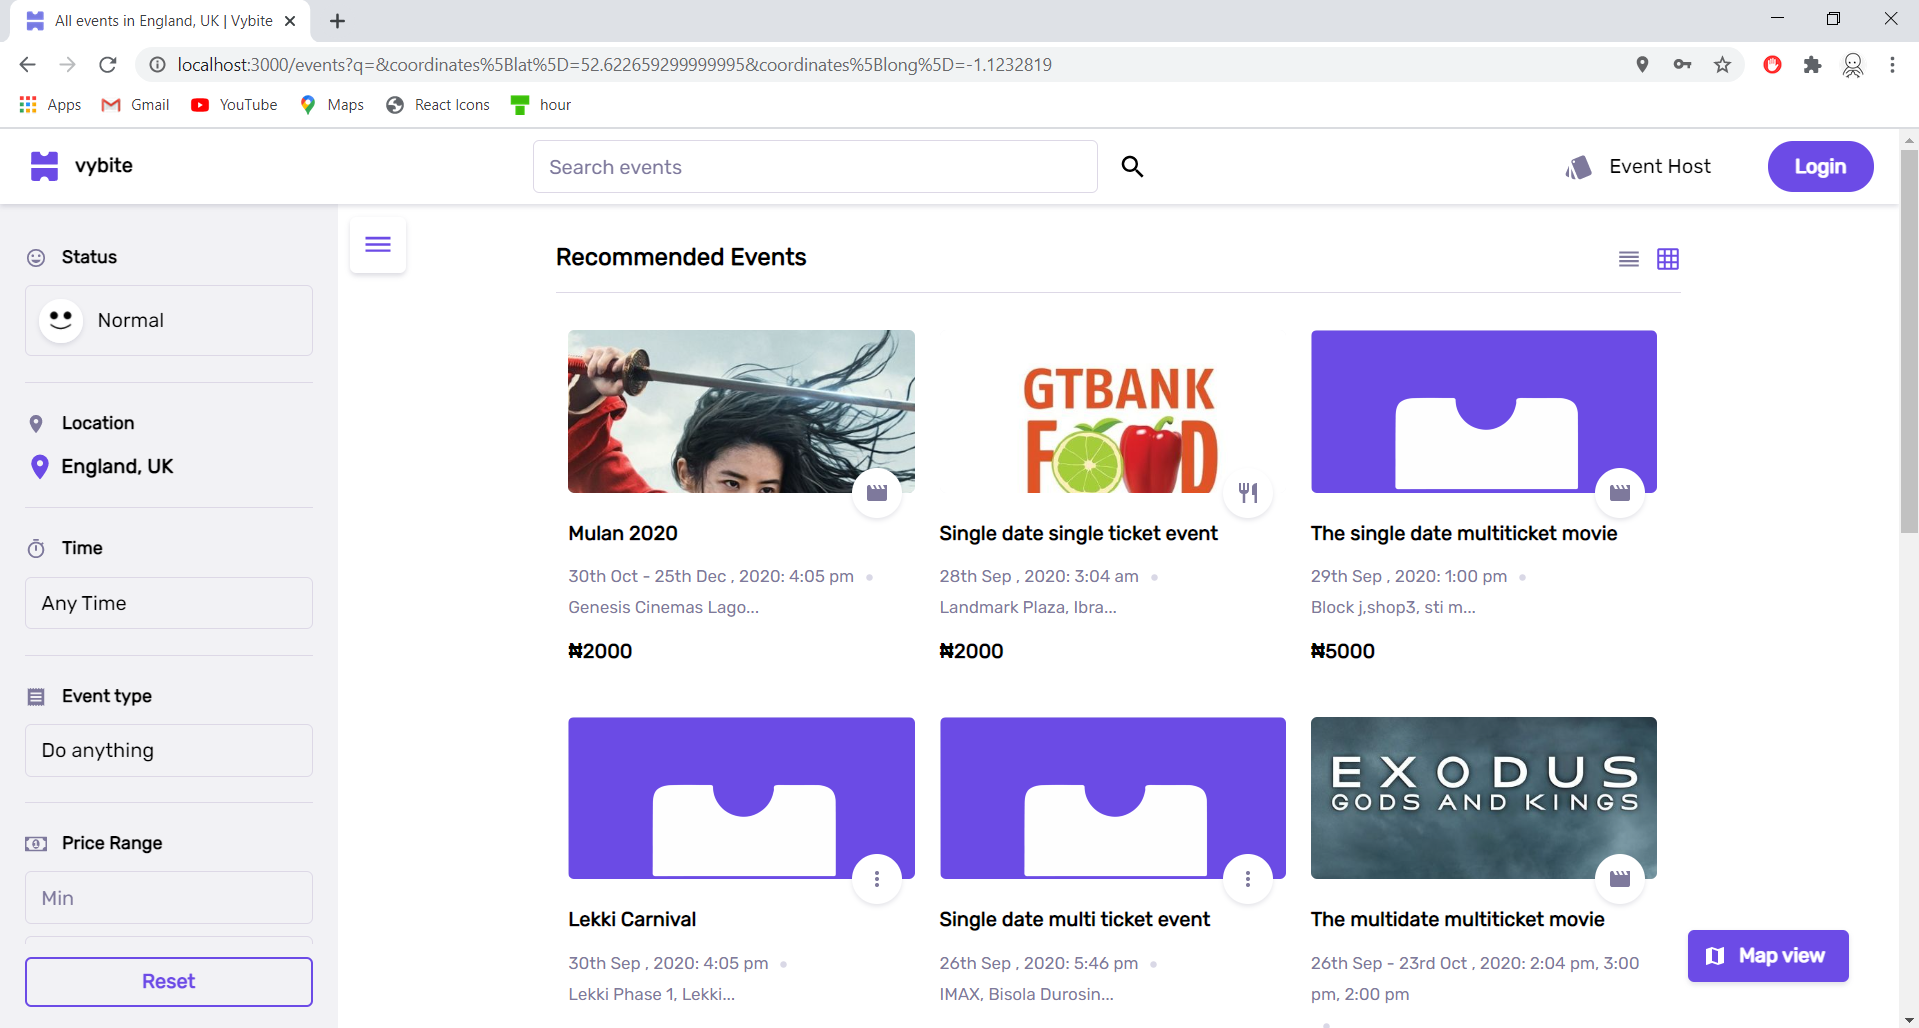The image size is (1919, 1028).
Task: Open the YouTube bookmark
Action: point(234,105)
